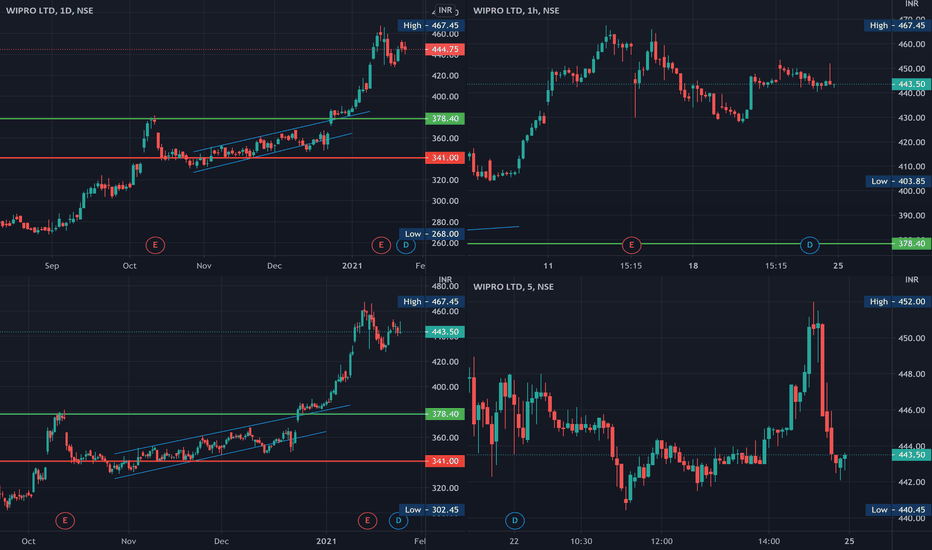Click the High 467.45 label on 1h chart
Image resolution: width=932 pixels, height=550 pixels.
898,26
